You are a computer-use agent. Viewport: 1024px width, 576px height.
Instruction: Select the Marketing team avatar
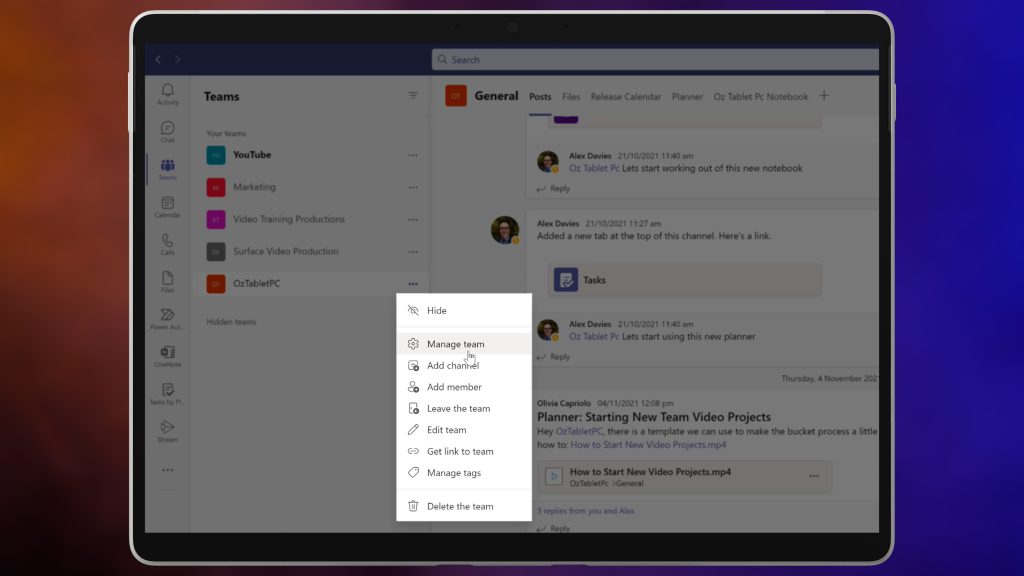coord(216,187)
